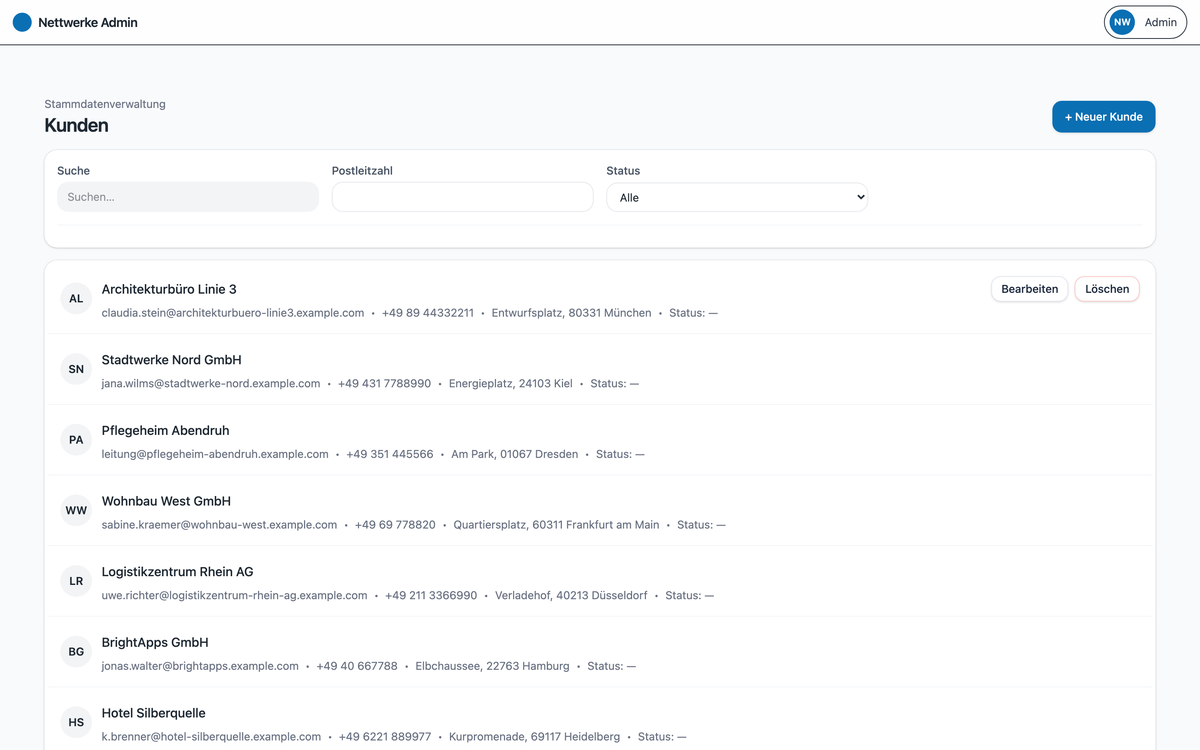Click email leitung@pflegeheim-abendruh.example.com

[x=215, y=454]
